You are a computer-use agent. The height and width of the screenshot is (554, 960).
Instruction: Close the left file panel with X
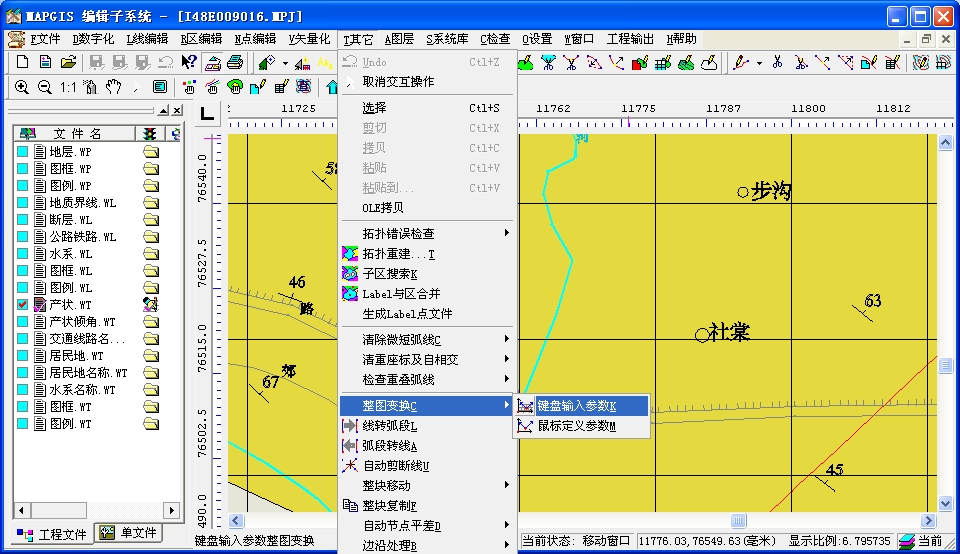(177, 110)
